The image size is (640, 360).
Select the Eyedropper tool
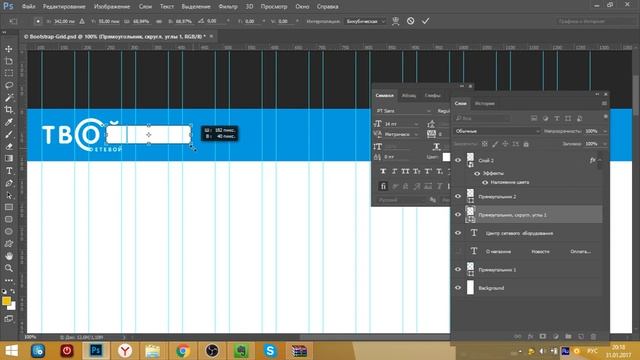click(9, 122)
